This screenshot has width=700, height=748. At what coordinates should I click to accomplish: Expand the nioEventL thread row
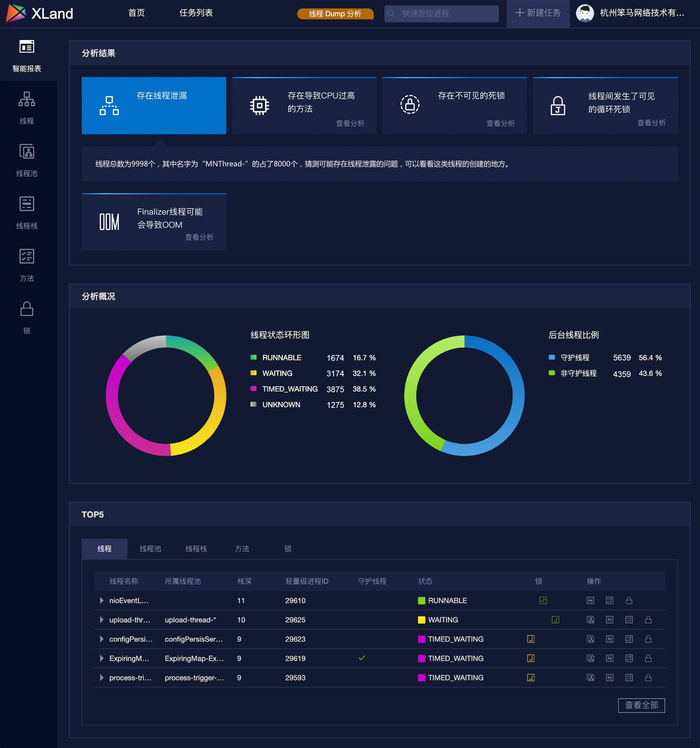[101, 601]
